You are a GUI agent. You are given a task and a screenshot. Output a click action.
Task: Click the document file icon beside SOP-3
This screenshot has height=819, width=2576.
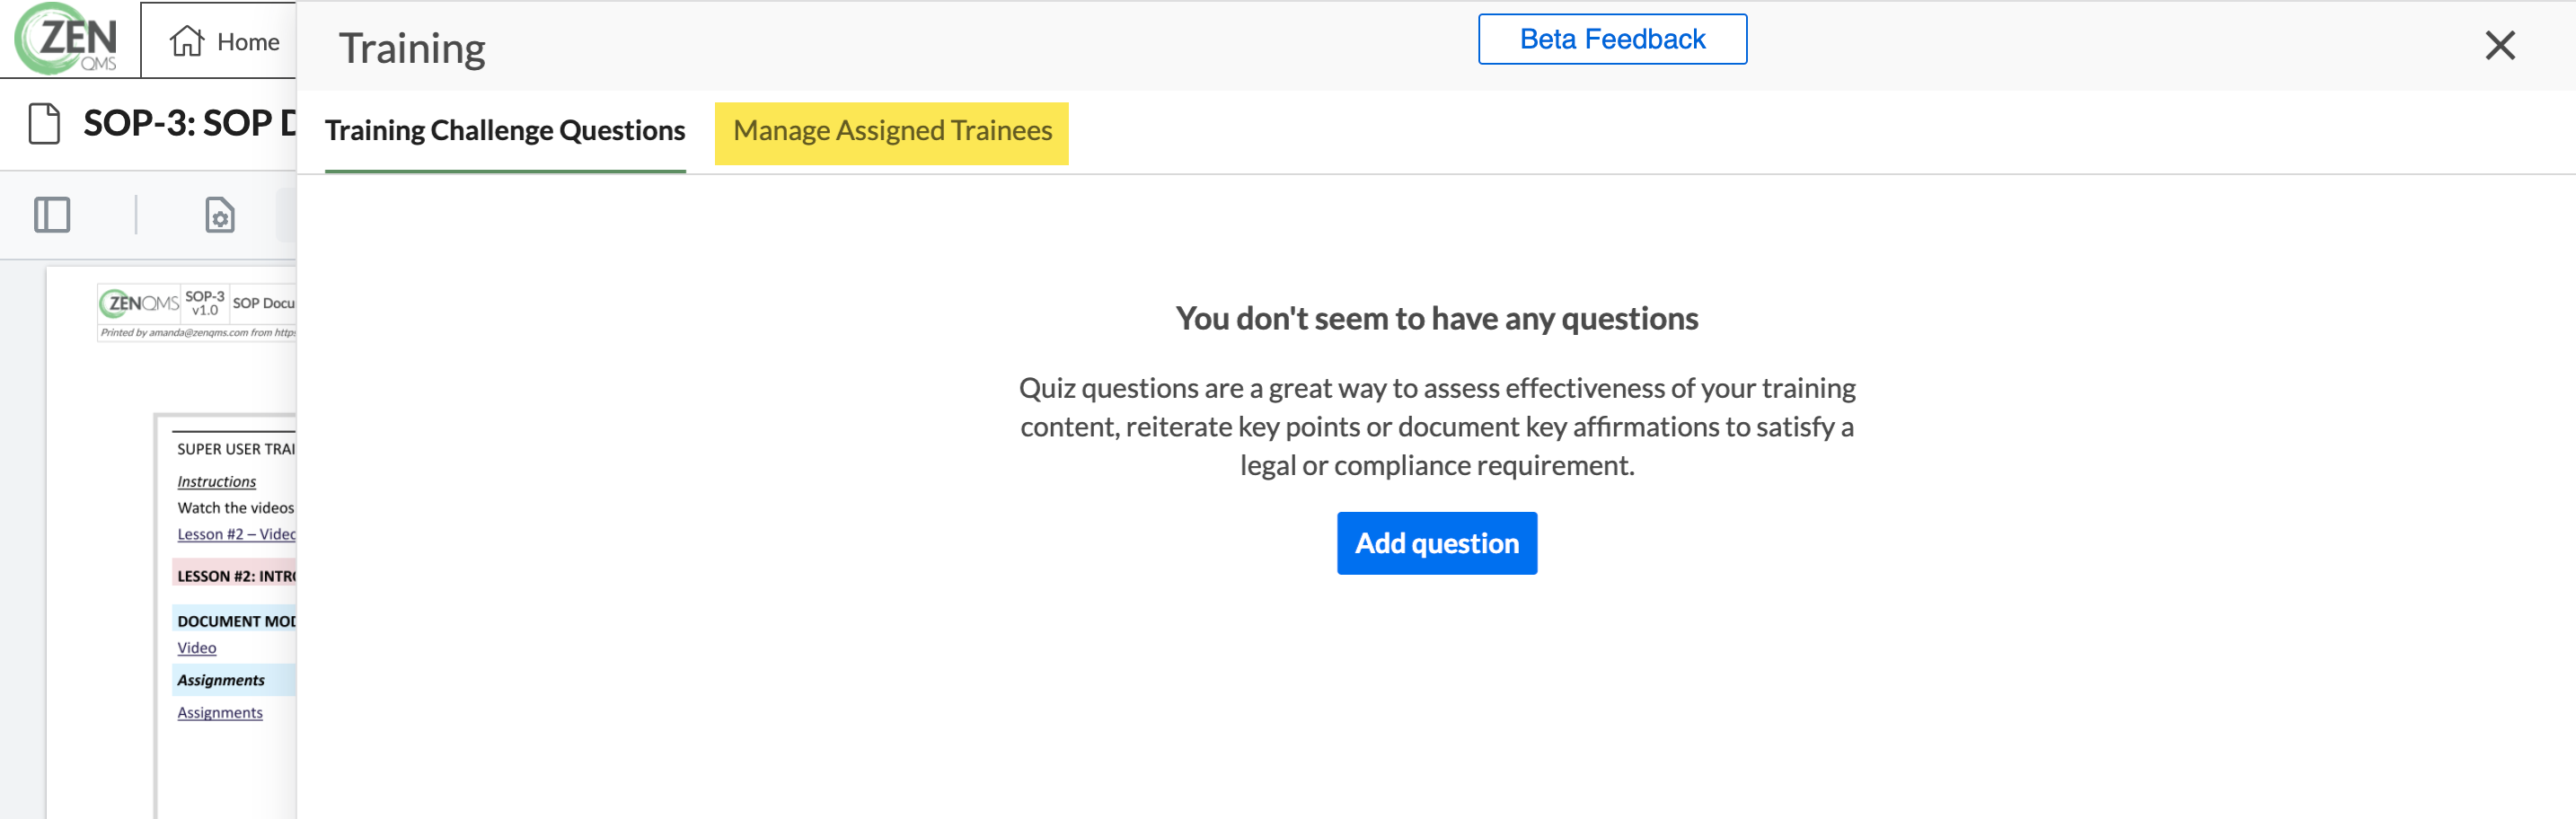coord(44,124)
